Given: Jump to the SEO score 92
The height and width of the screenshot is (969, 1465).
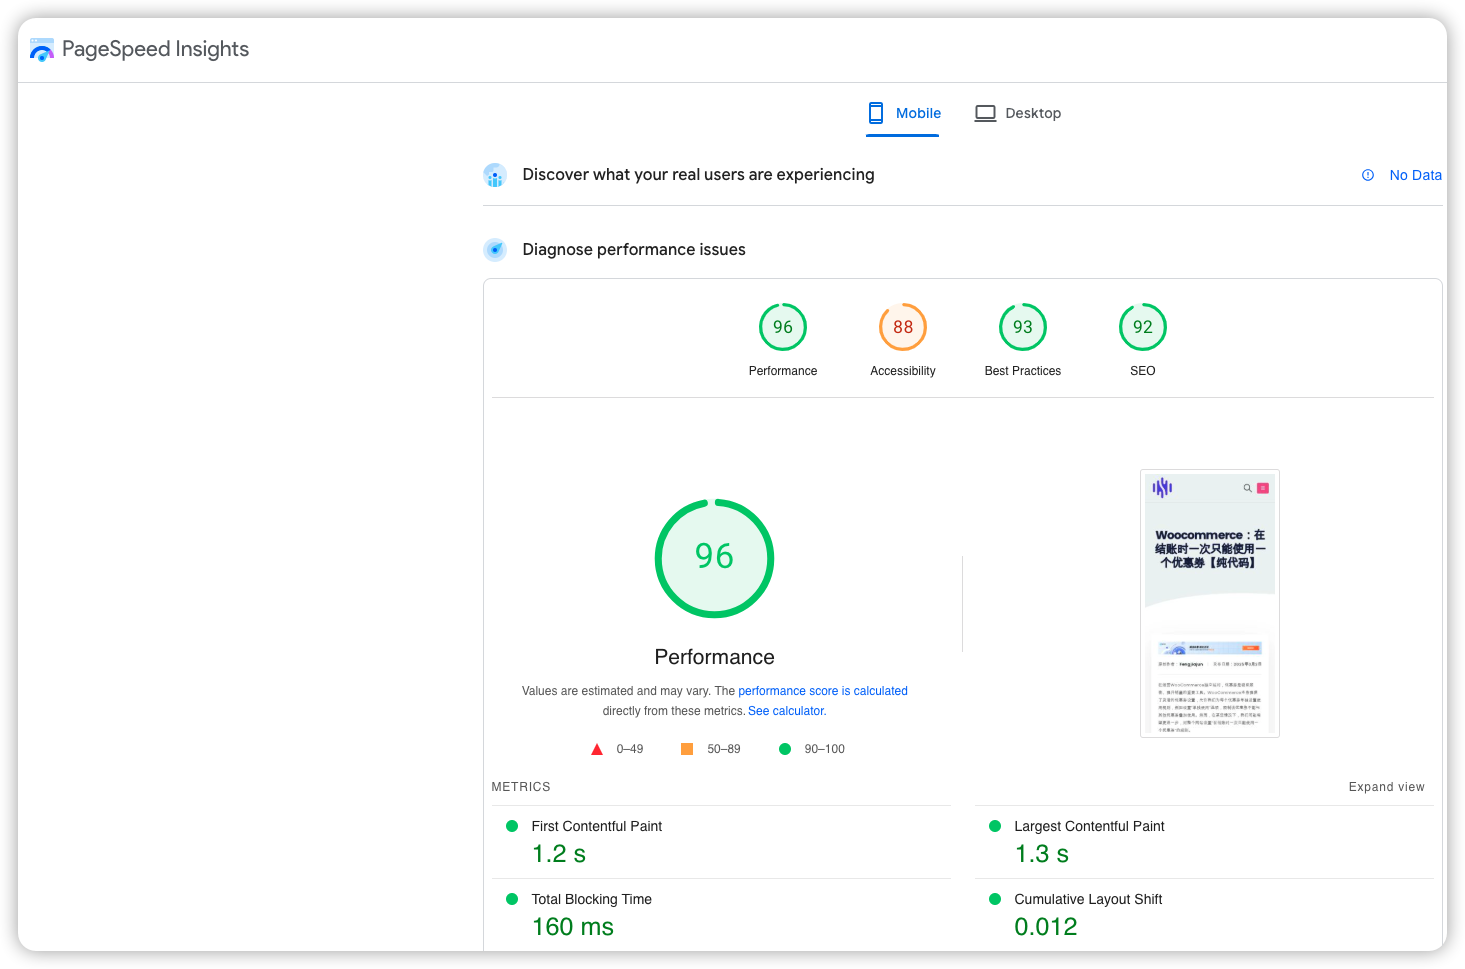Looking at the screenshot, I should [1143, 328].
